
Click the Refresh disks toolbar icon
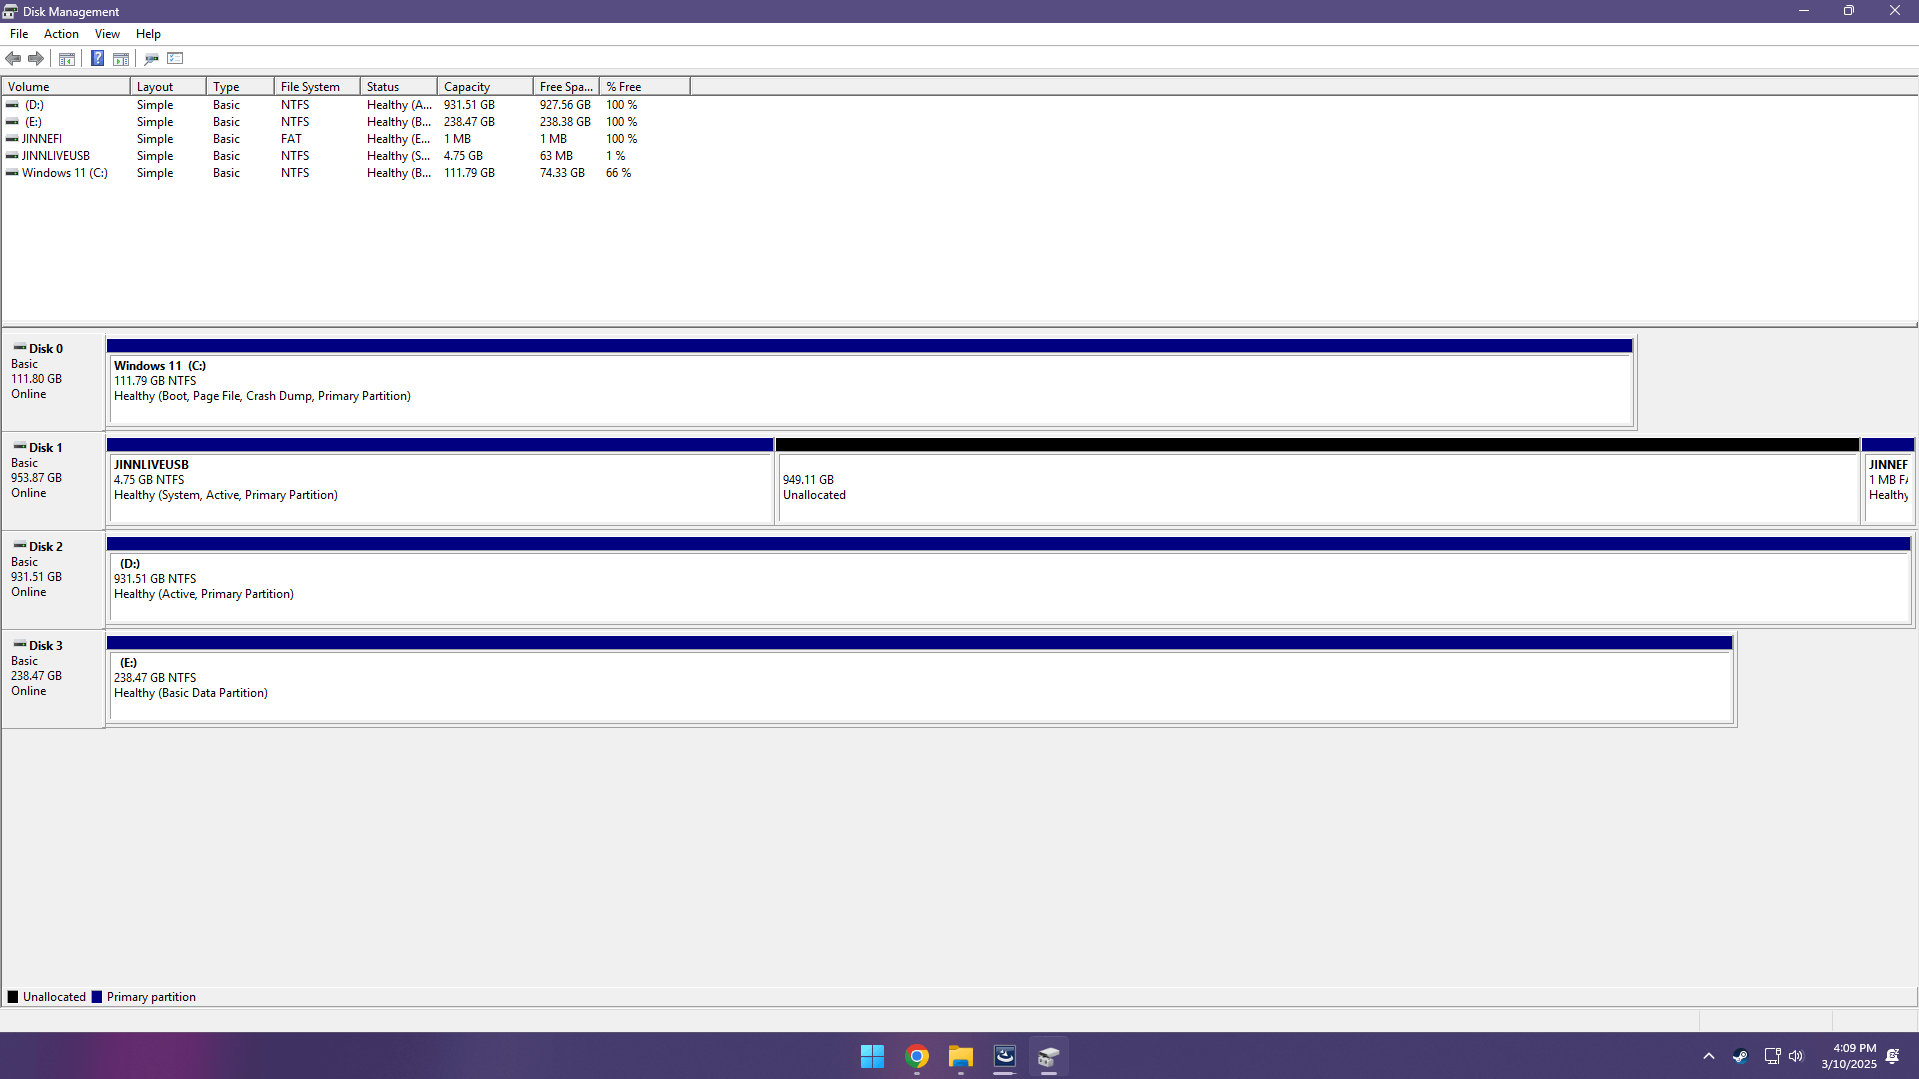[x=151, y=58]
